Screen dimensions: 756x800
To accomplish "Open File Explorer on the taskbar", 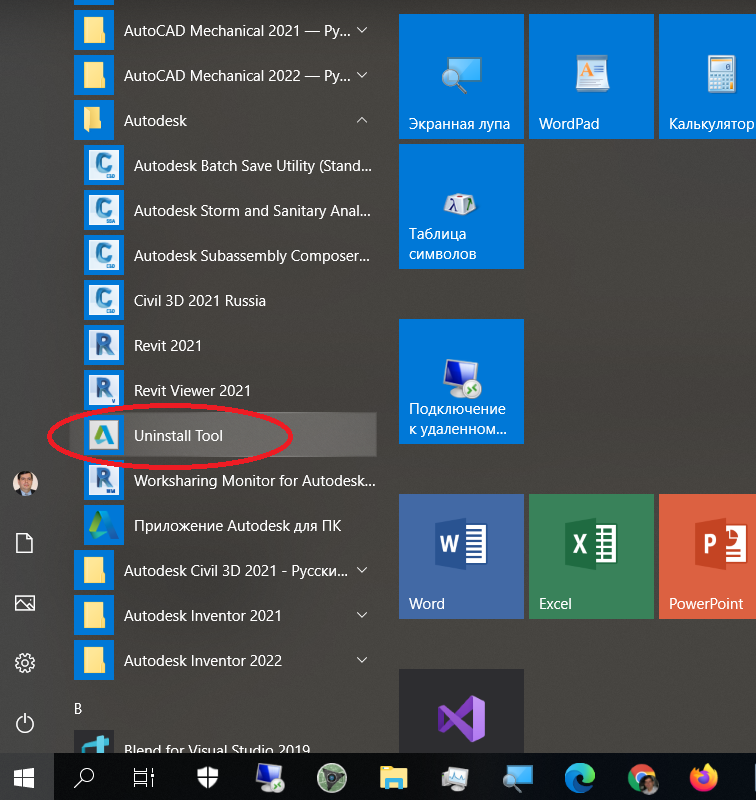I will (x=393, y=778).
